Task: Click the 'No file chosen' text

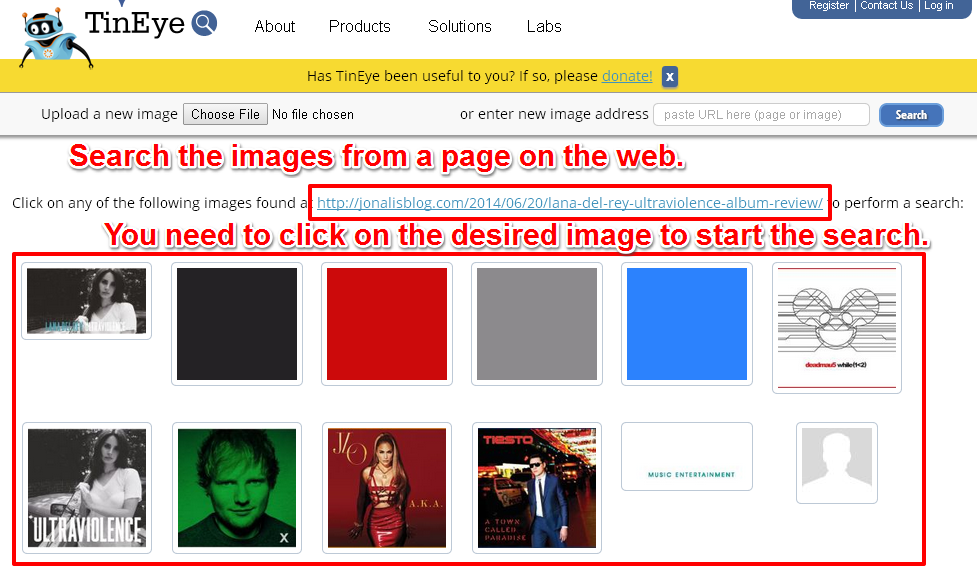Action: pyautogui.click(x=313, y=115)
